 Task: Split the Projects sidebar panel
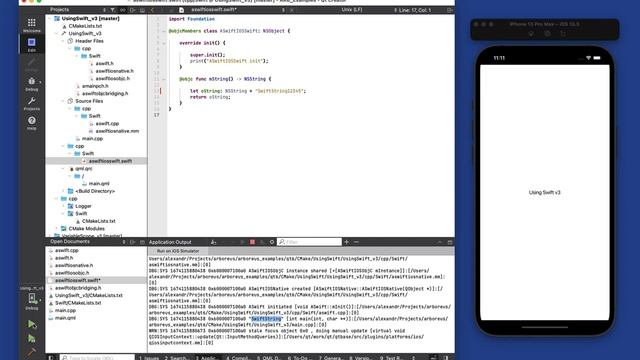pyautogui.click(x=133, y=10)
